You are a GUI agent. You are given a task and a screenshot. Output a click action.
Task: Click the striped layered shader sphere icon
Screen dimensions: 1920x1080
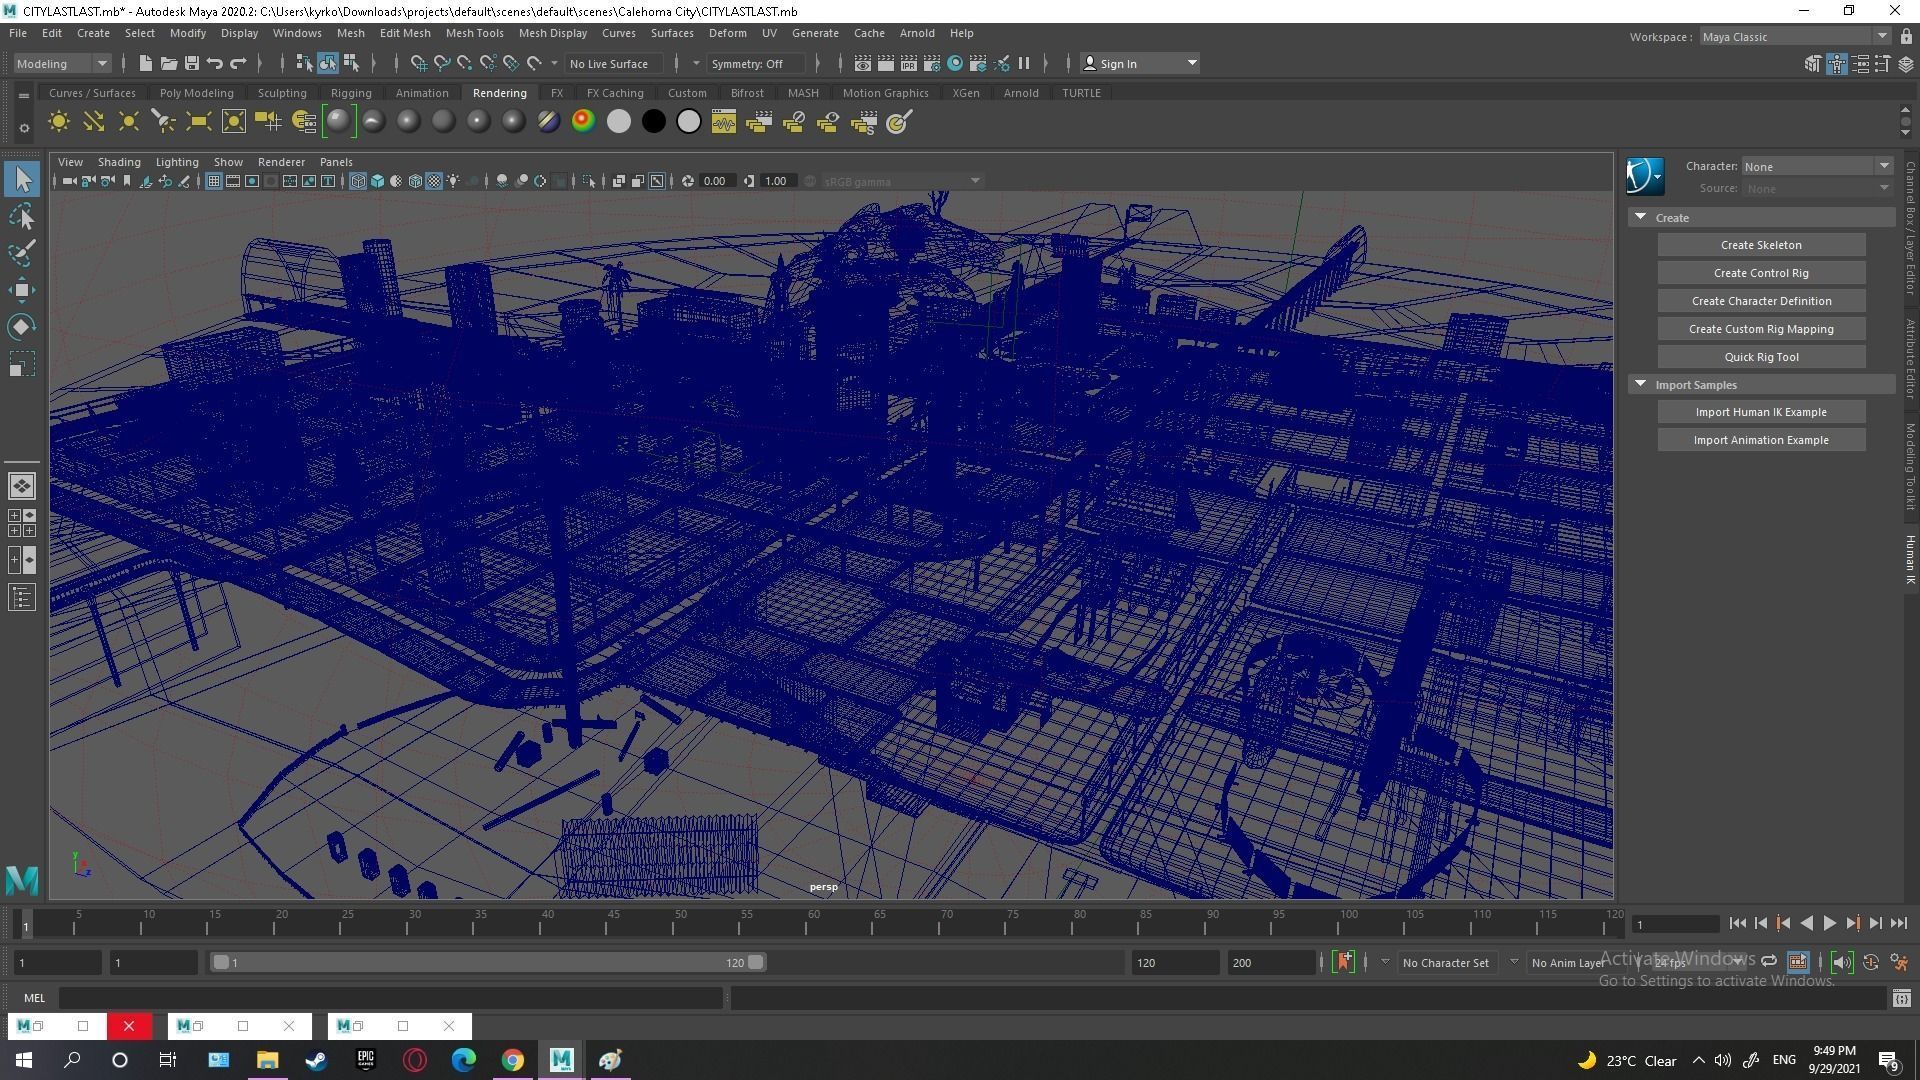pos(548,122)
